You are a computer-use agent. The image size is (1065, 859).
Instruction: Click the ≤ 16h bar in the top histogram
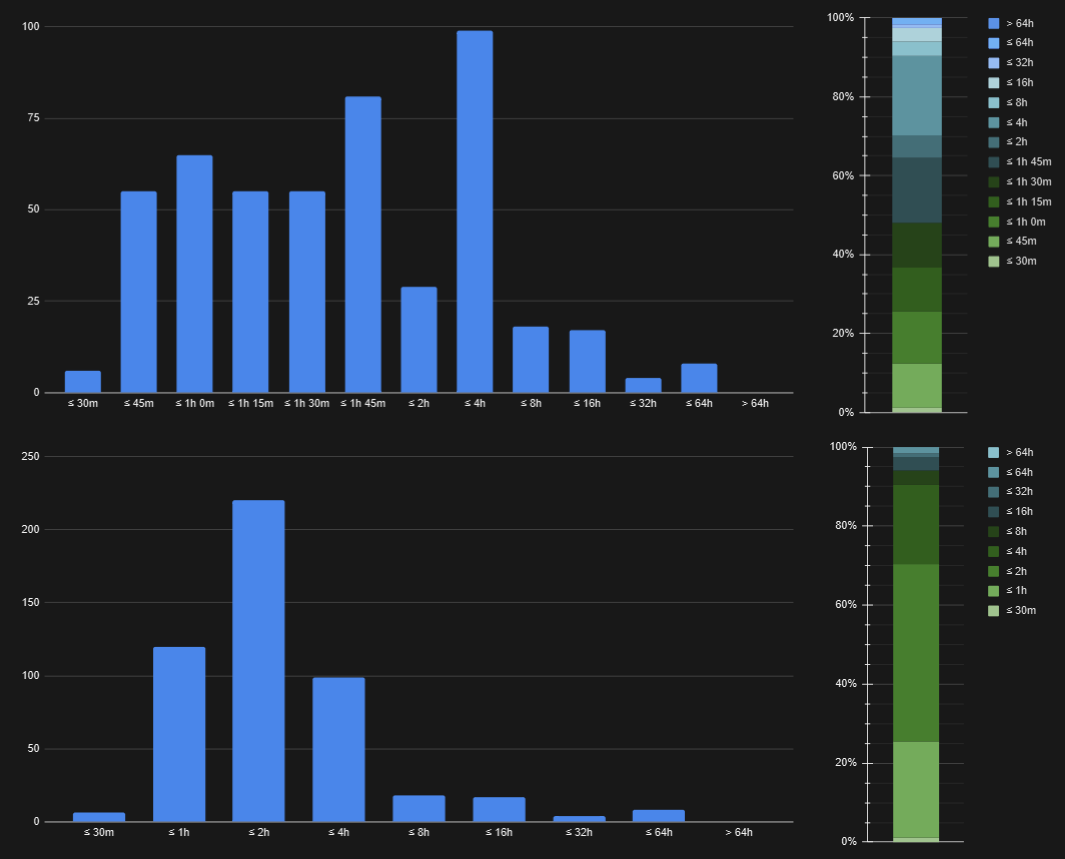click(x=588, y=361)
